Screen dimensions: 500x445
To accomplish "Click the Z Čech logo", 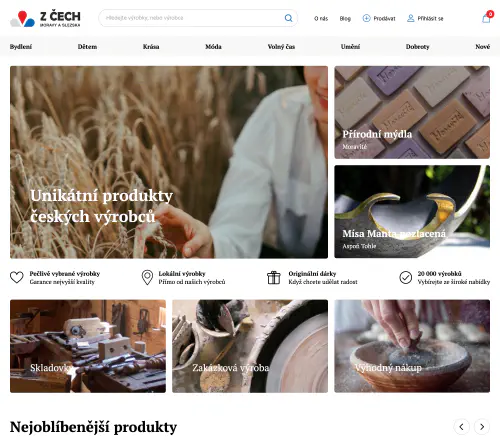I will click(x=45, y=19).
